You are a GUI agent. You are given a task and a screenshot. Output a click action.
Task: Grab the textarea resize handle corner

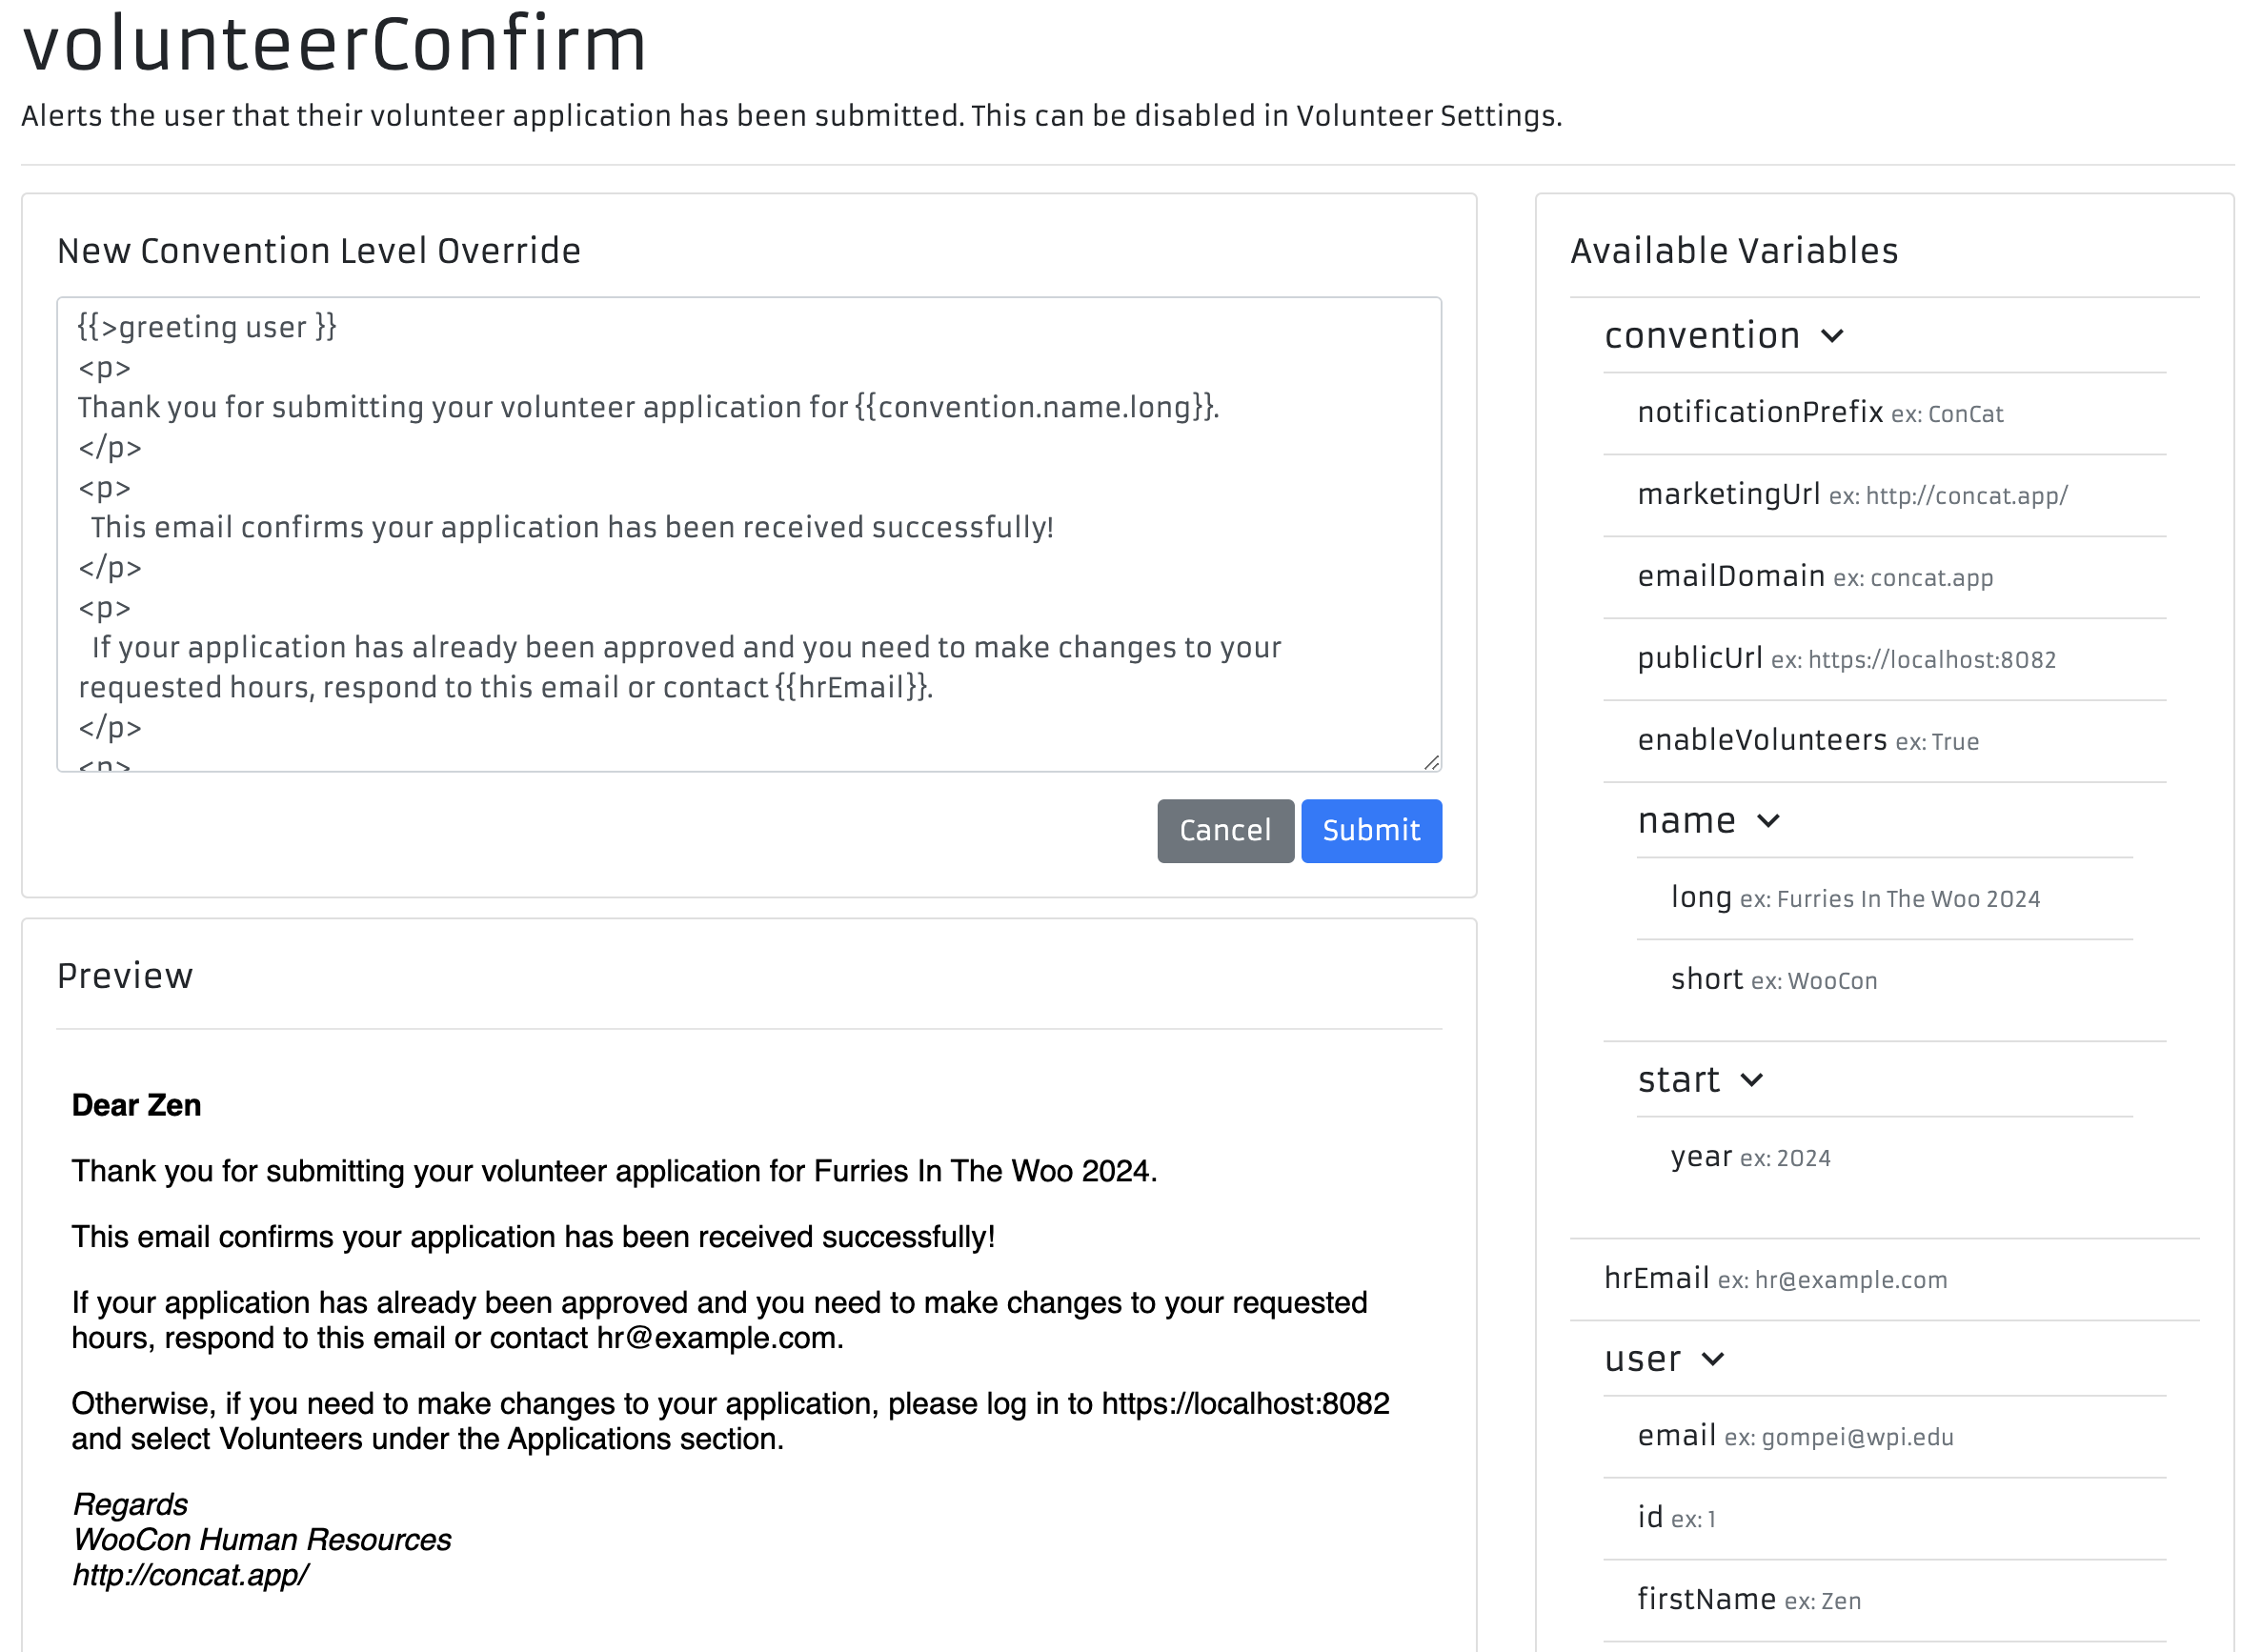[1431, 762]
